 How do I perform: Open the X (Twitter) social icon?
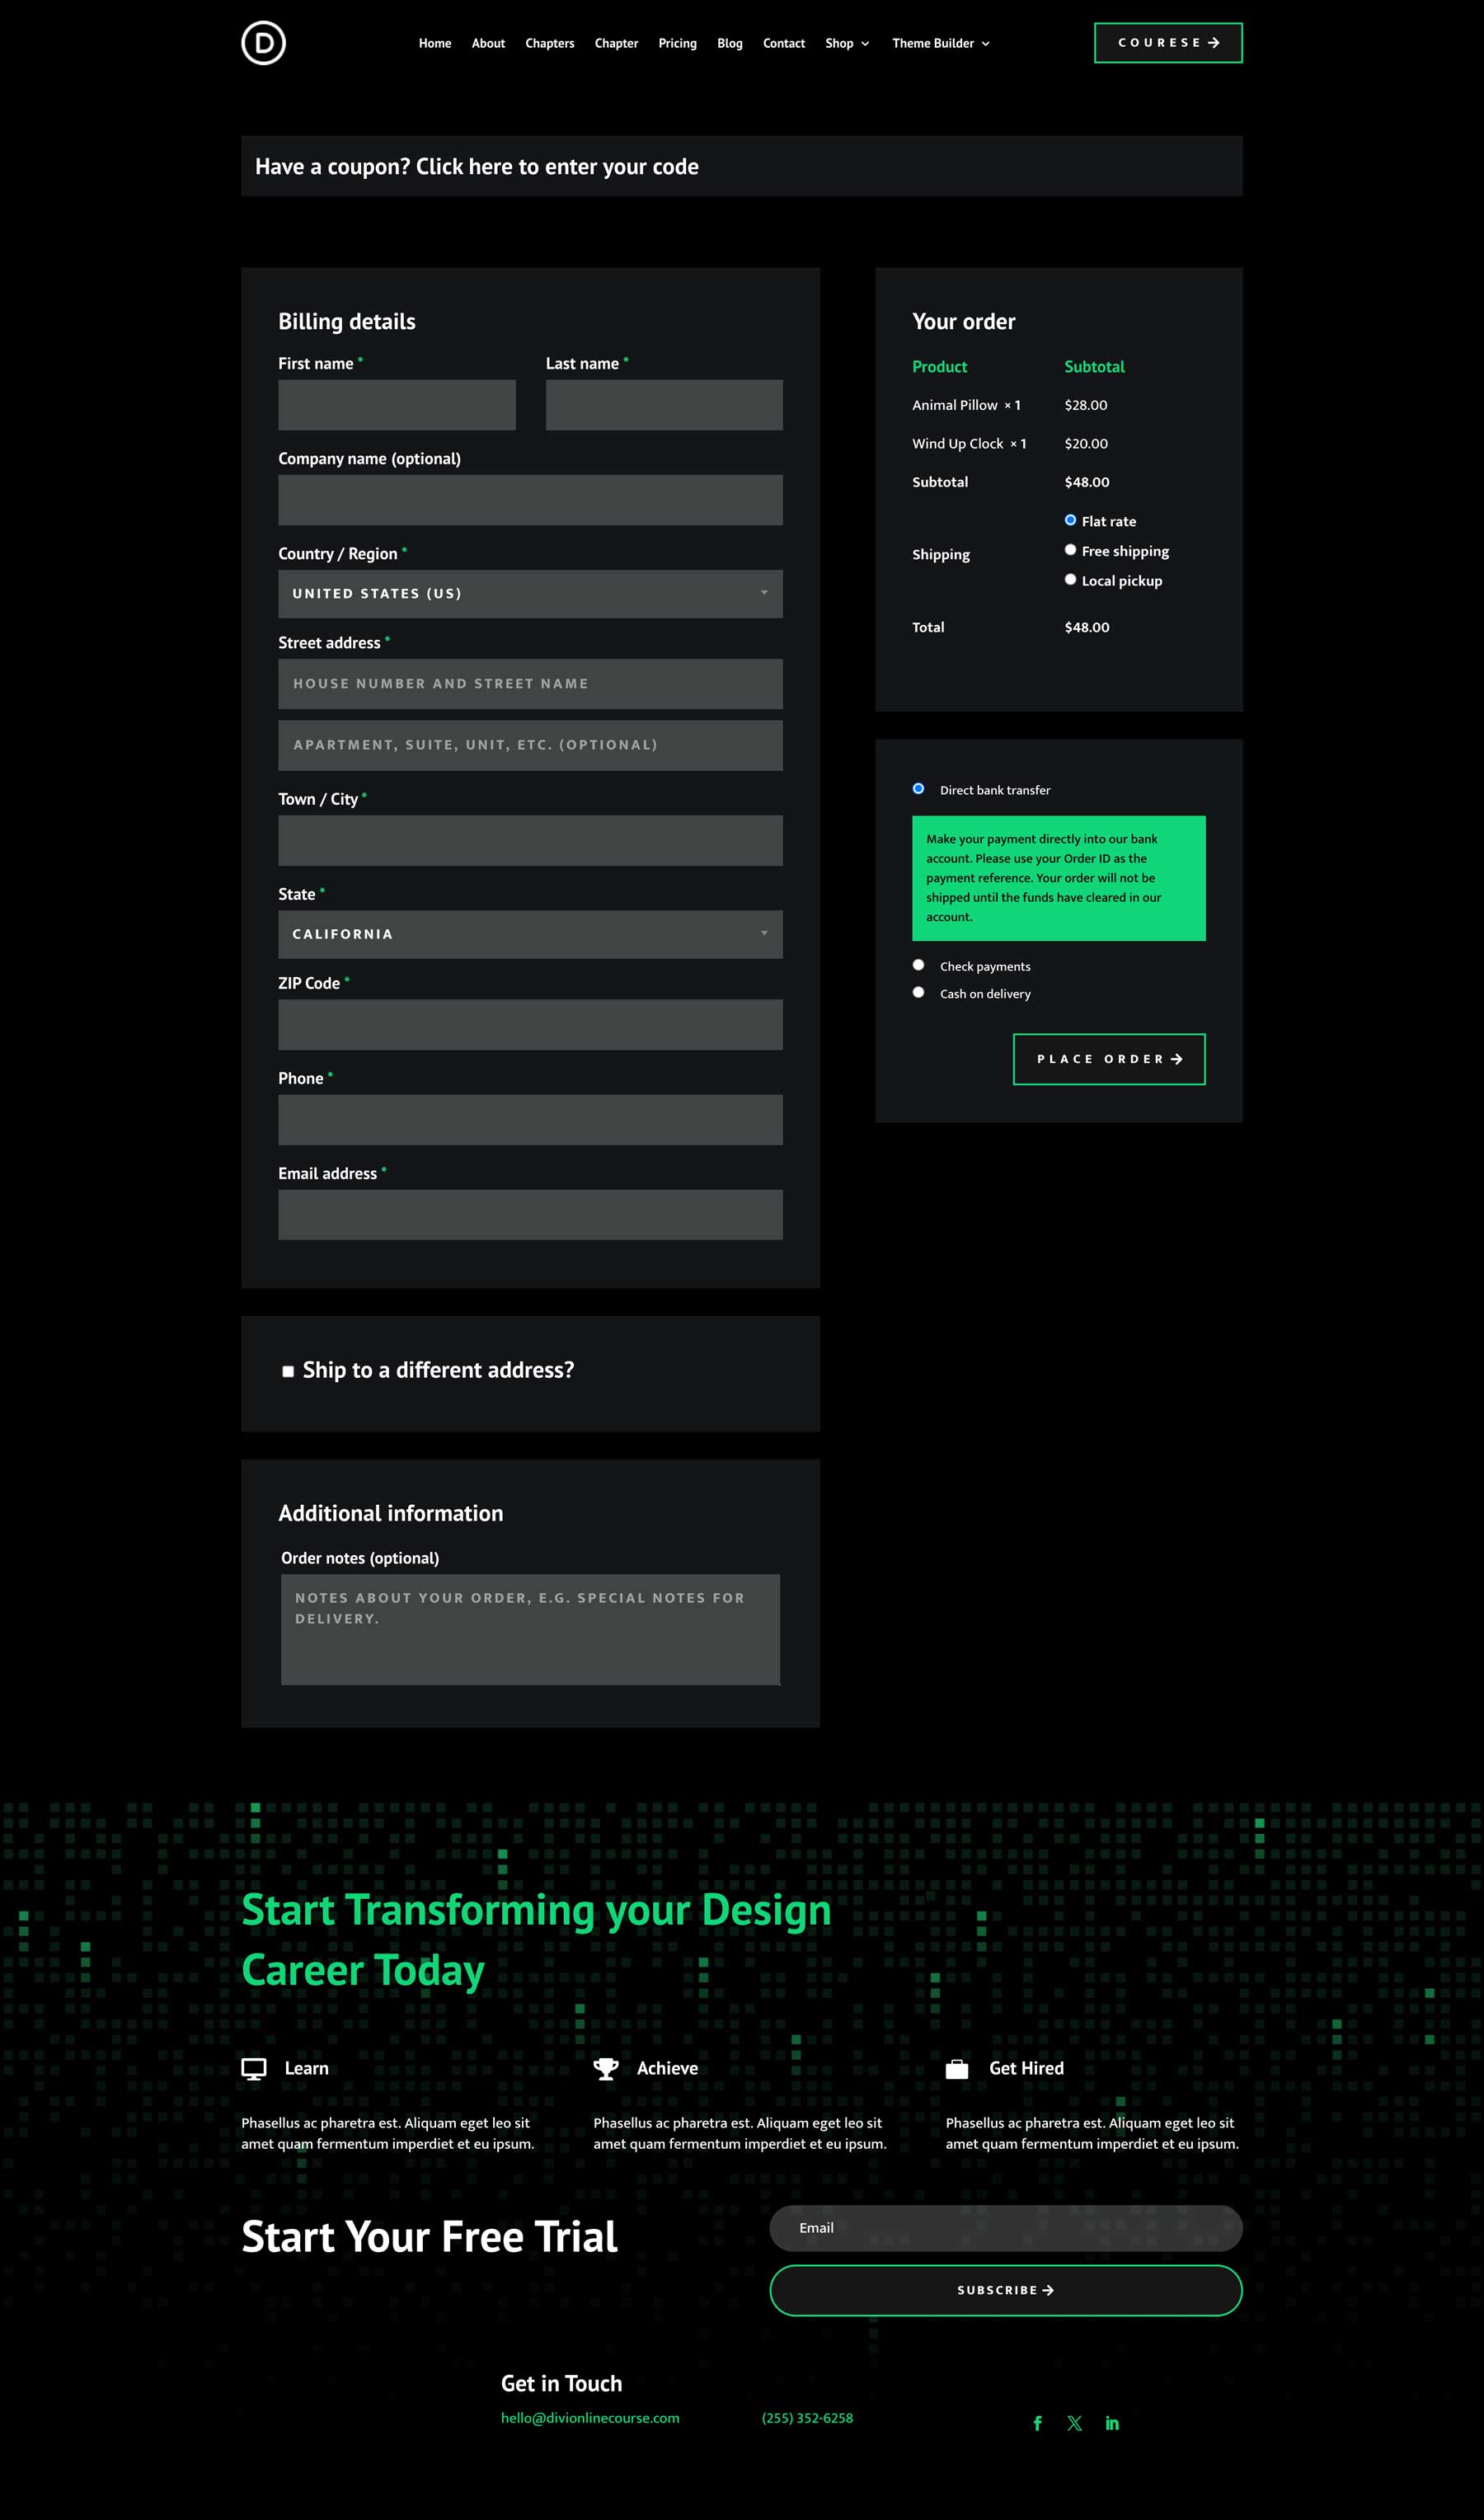1074,2423
